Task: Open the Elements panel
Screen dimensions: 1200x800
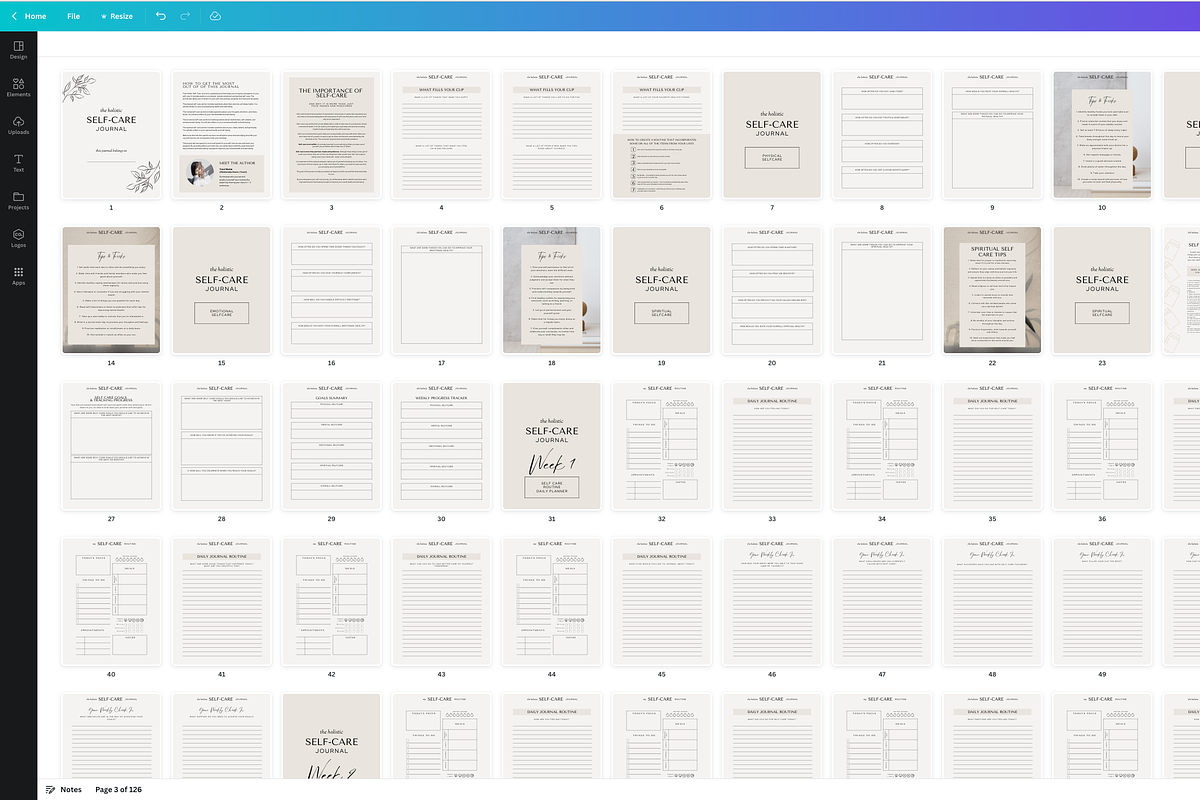Action: tap(17, 88)
